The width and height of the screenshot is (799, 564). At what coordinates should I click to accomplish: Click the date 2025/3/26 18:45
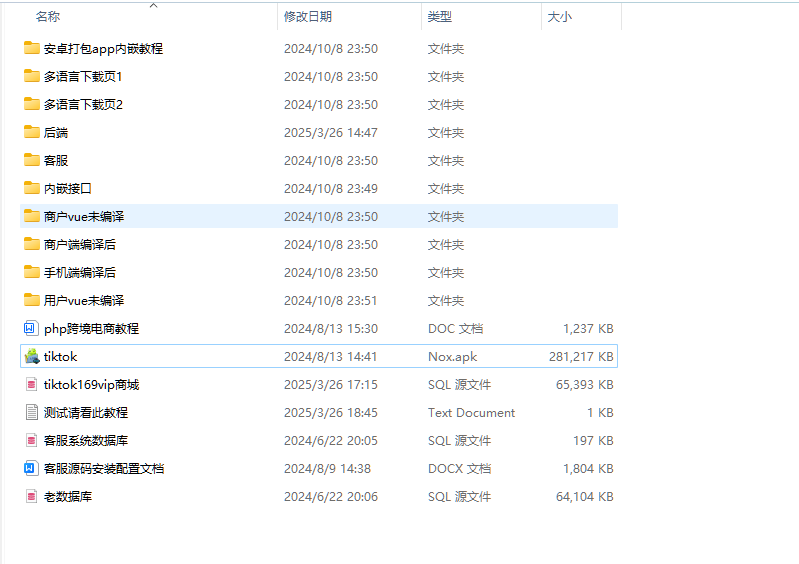point(331,413)
